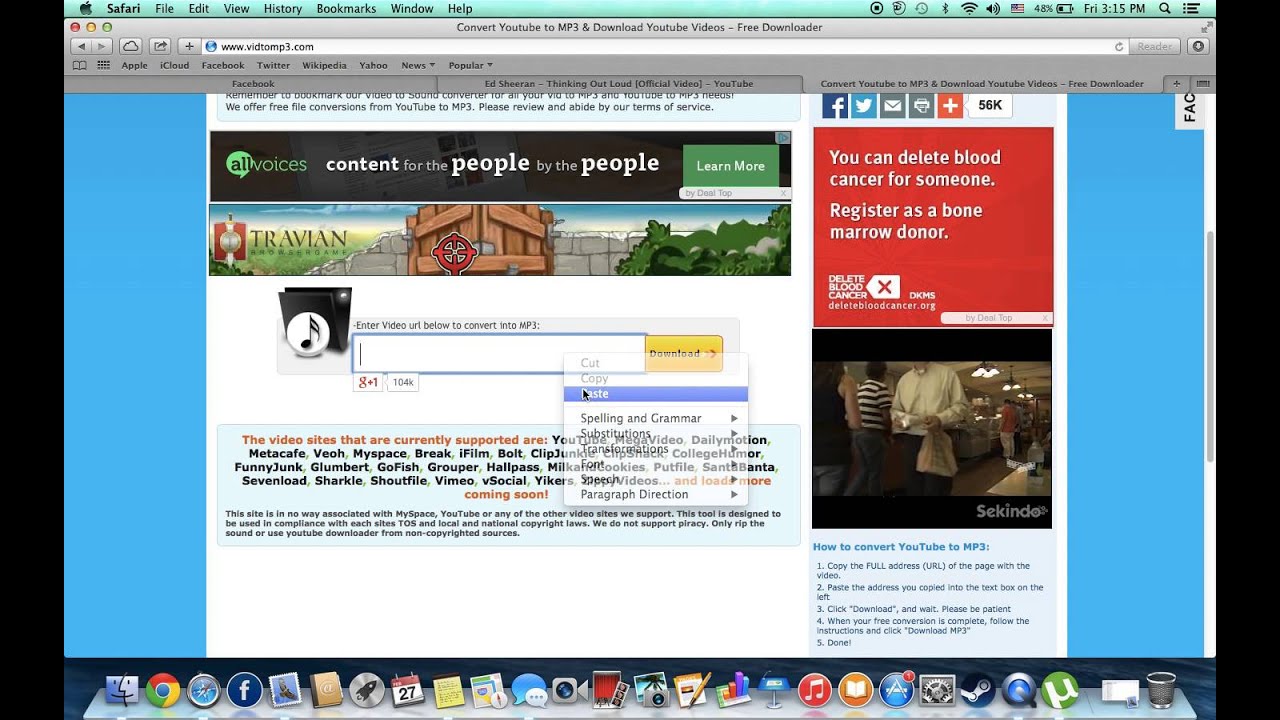
Task: Open Bookmarks menu in menu bar
Action: pyautogui.click(x=346, y=8)
